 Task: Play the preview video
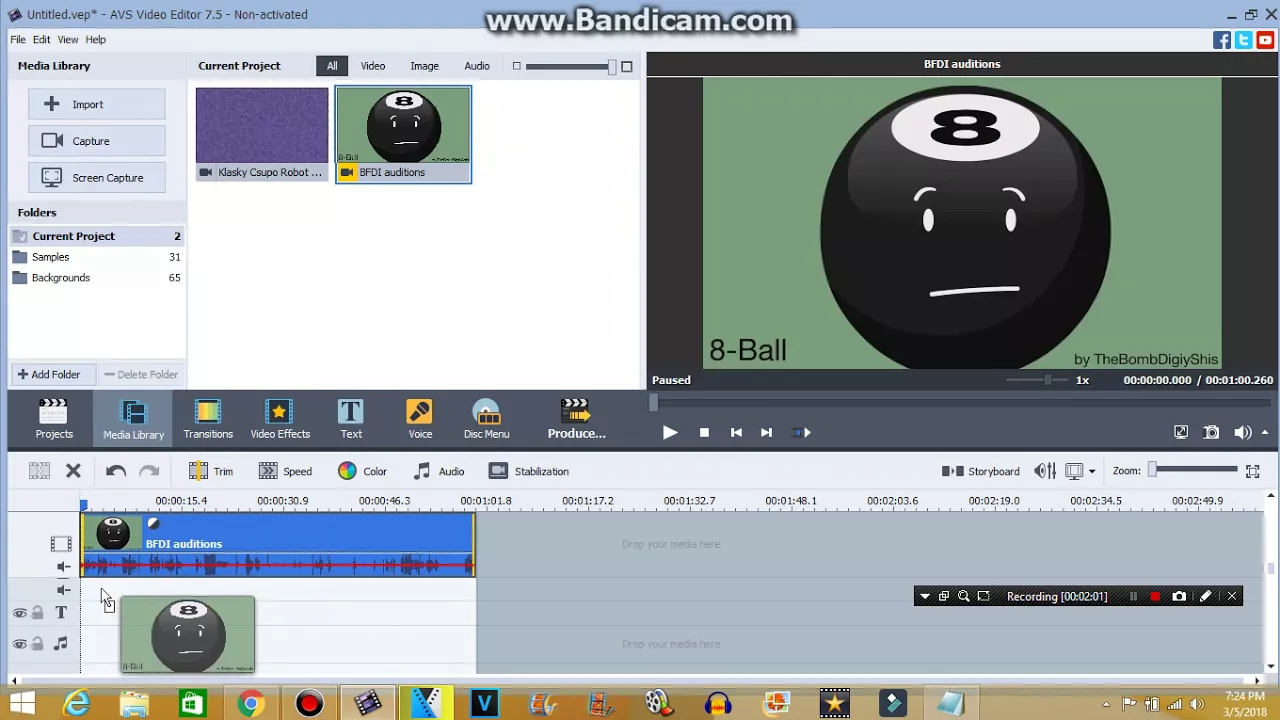(x=670, y=432)
